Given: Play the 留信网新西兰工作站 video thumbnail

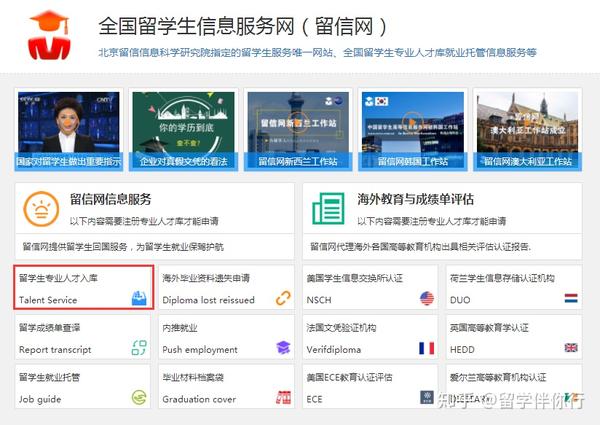Looking at the screenshot, I should (298, 129).
